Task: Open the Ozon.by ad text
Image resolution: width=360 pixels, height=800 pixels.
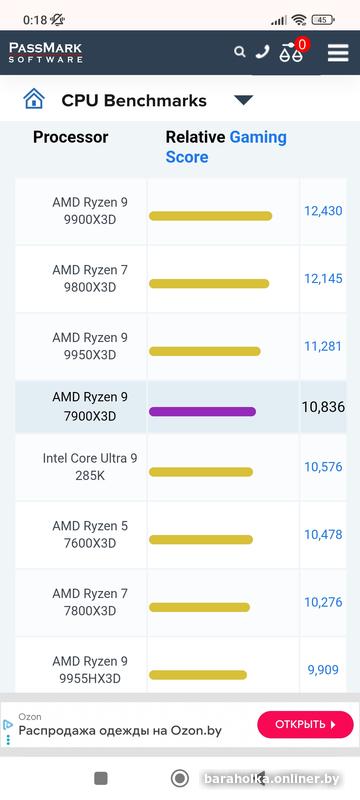Action: (120, 731)
